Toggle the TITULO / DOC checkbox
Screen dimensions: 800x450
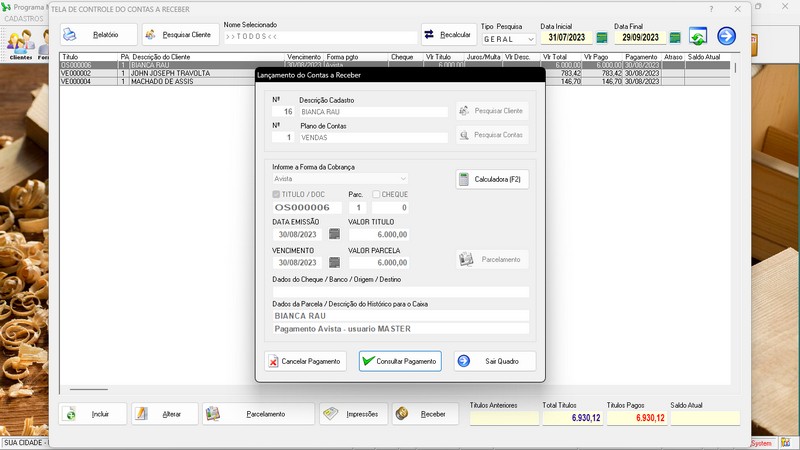(x=277, y=194)
